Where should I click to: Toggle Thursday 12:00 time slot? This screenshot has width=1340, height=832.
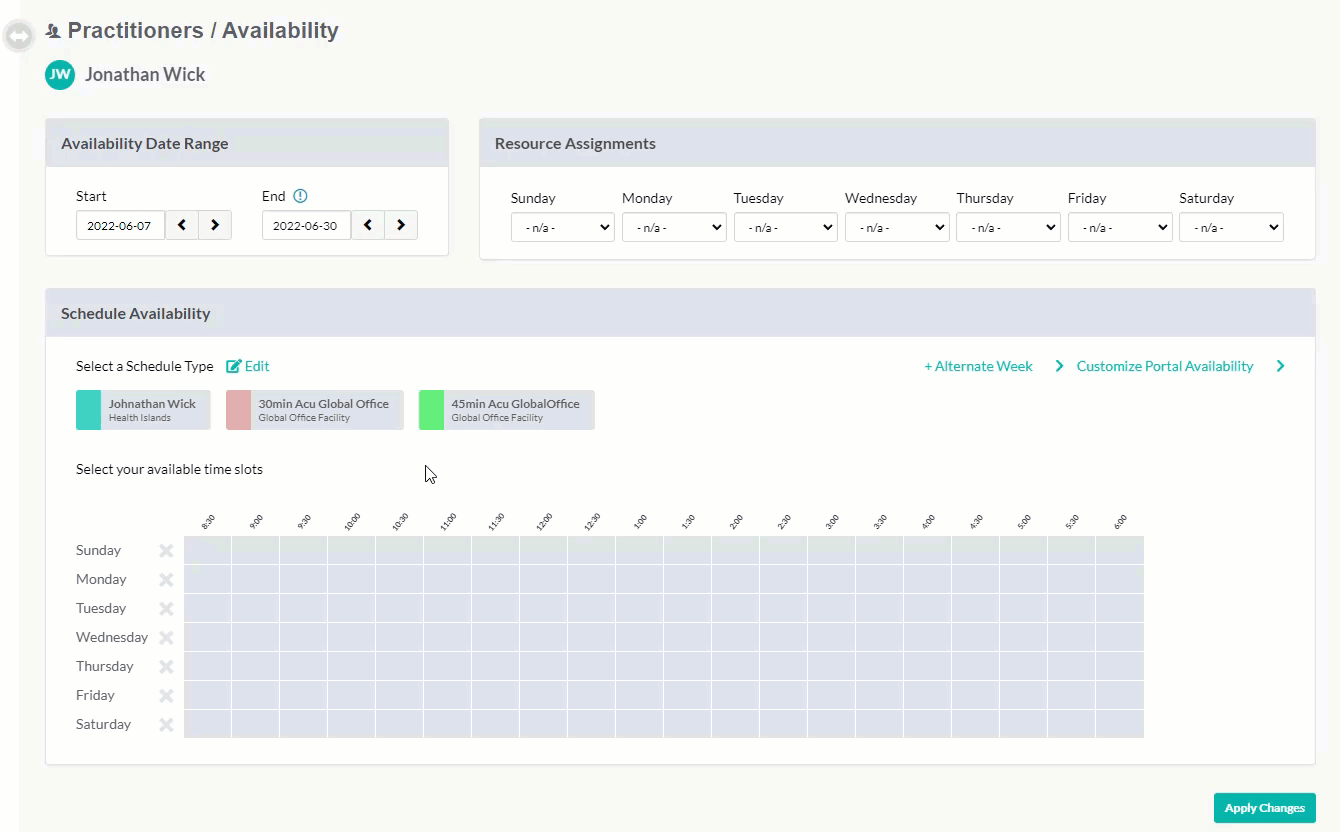[x=544, y=666]
